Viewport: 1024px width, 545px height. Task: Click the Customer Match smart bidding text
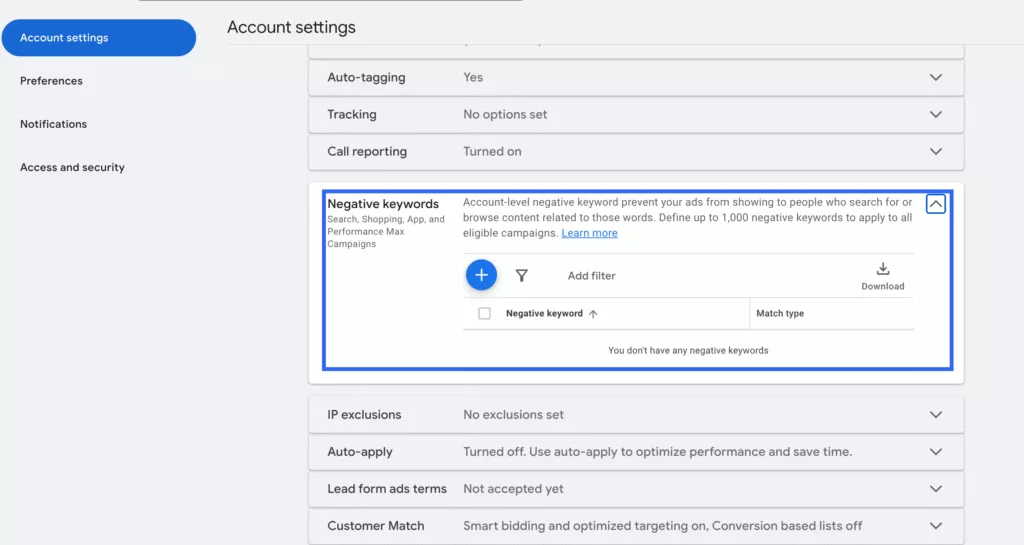point(662,525)
